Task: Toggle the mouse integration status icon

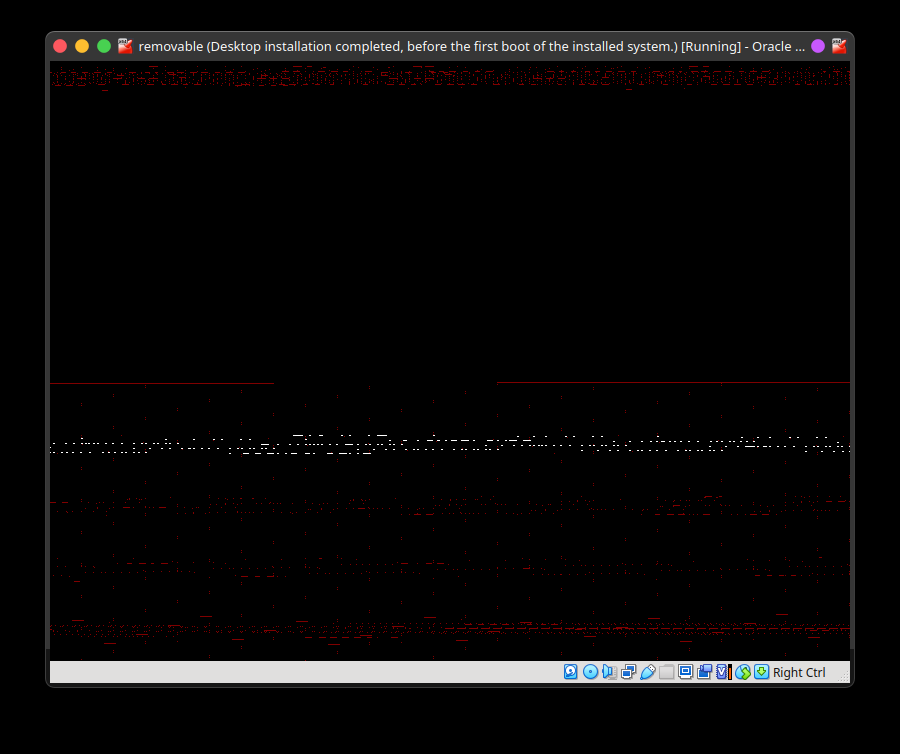Action: click(742, 672)
